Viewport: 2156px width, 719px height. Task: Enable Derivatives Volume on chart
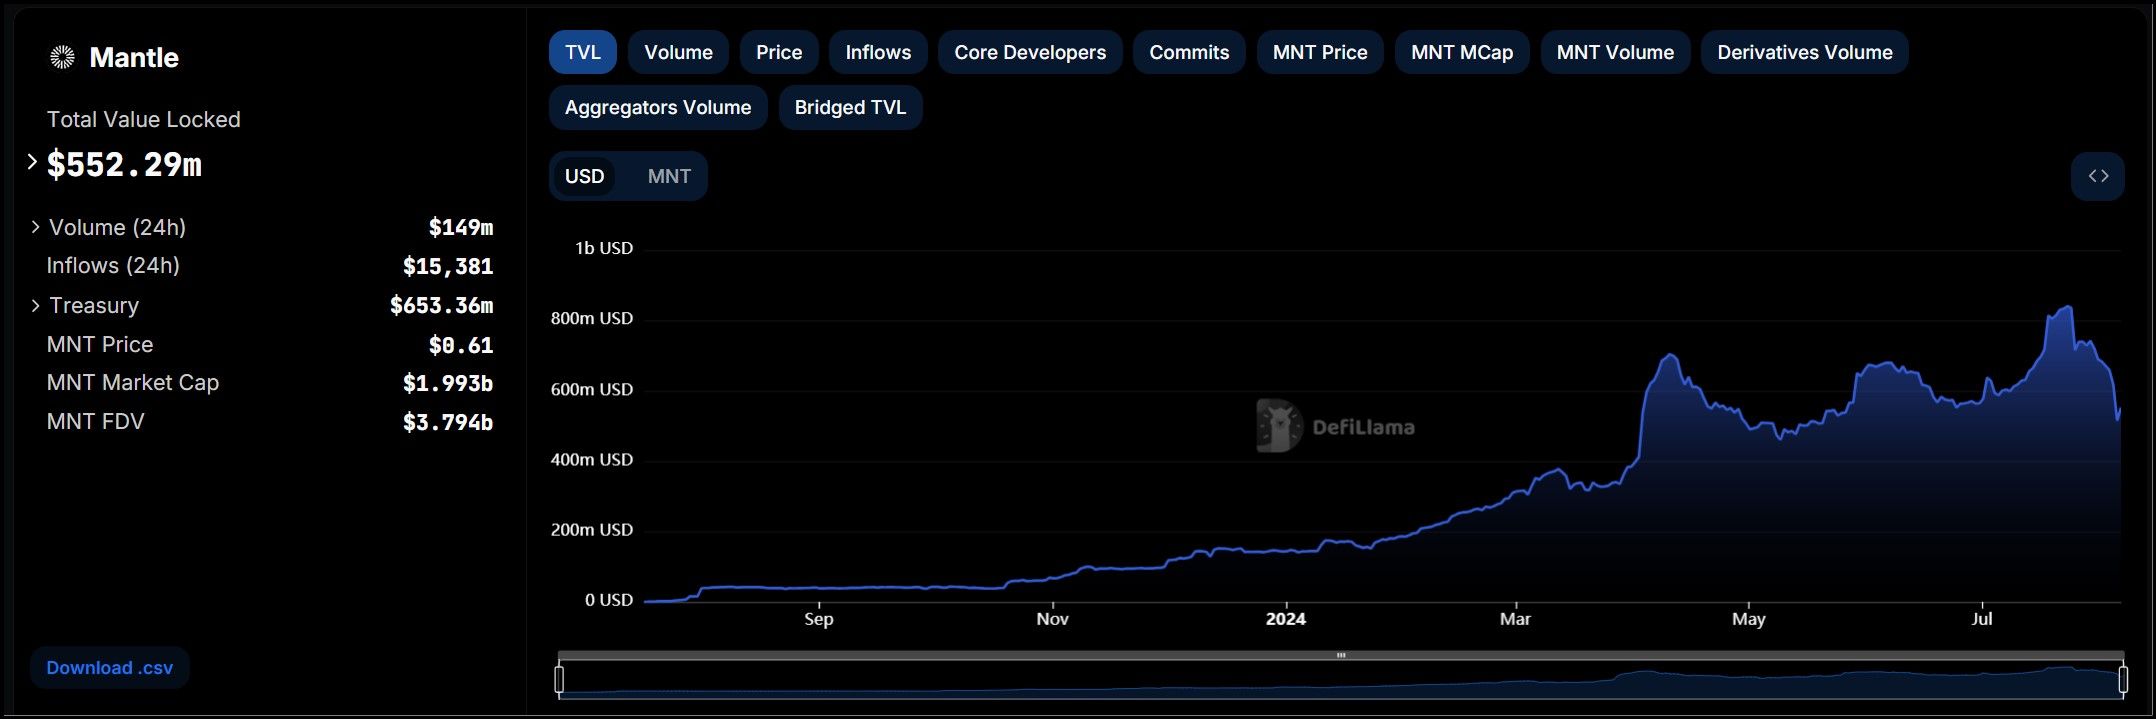click(x=1804, y=53)
